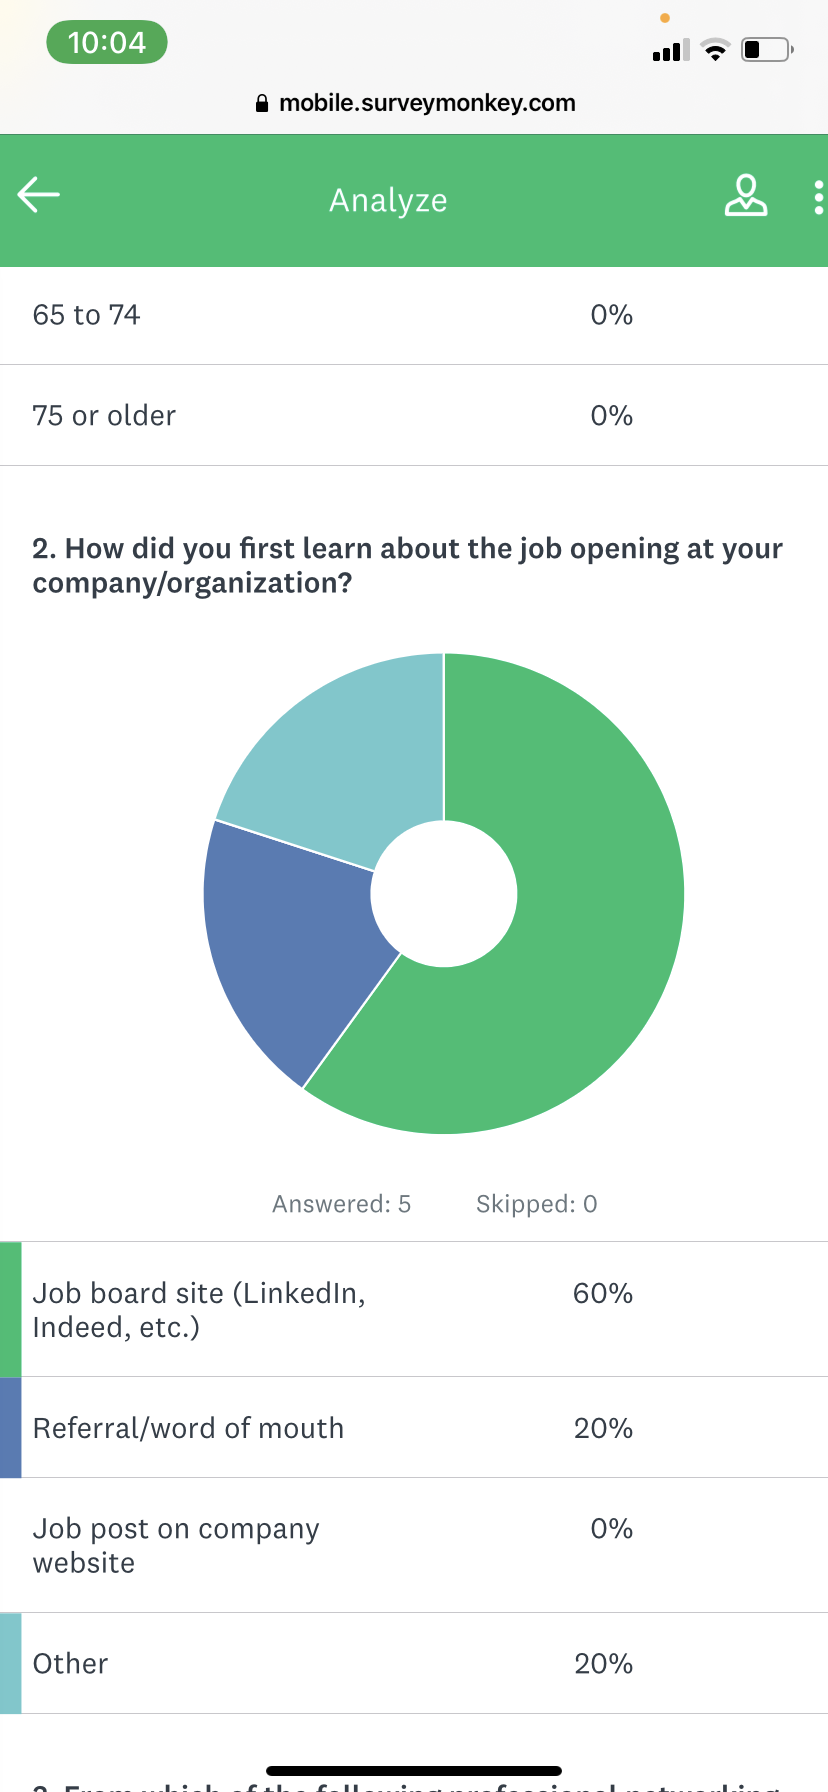Tap the green 10:04 time pill
The image size is (828, 1792).
pos(106,42)
